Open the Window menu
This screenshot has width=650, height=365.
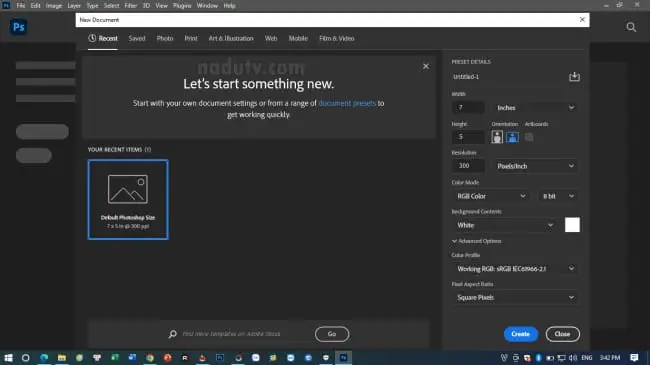207,5
